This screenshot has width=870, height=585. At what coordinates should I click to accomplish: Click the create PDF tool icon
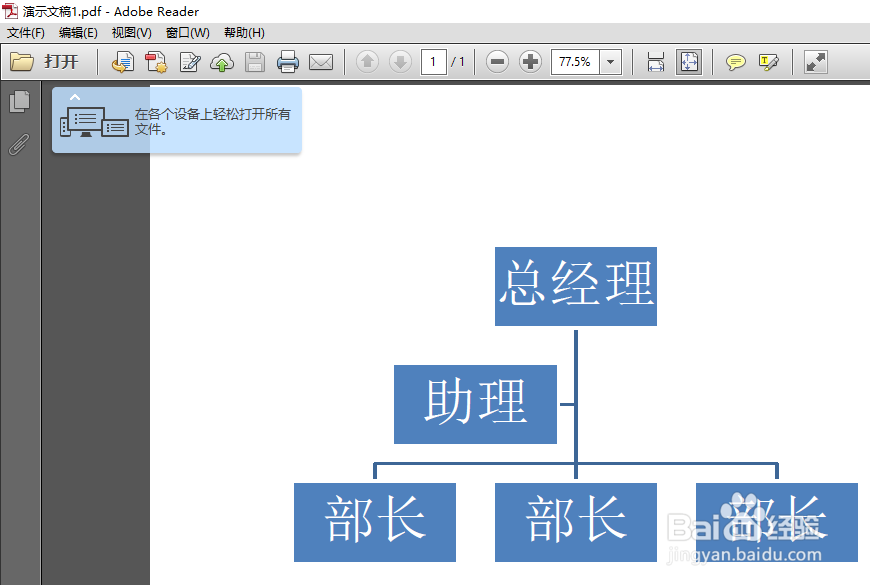click(155, 62)
